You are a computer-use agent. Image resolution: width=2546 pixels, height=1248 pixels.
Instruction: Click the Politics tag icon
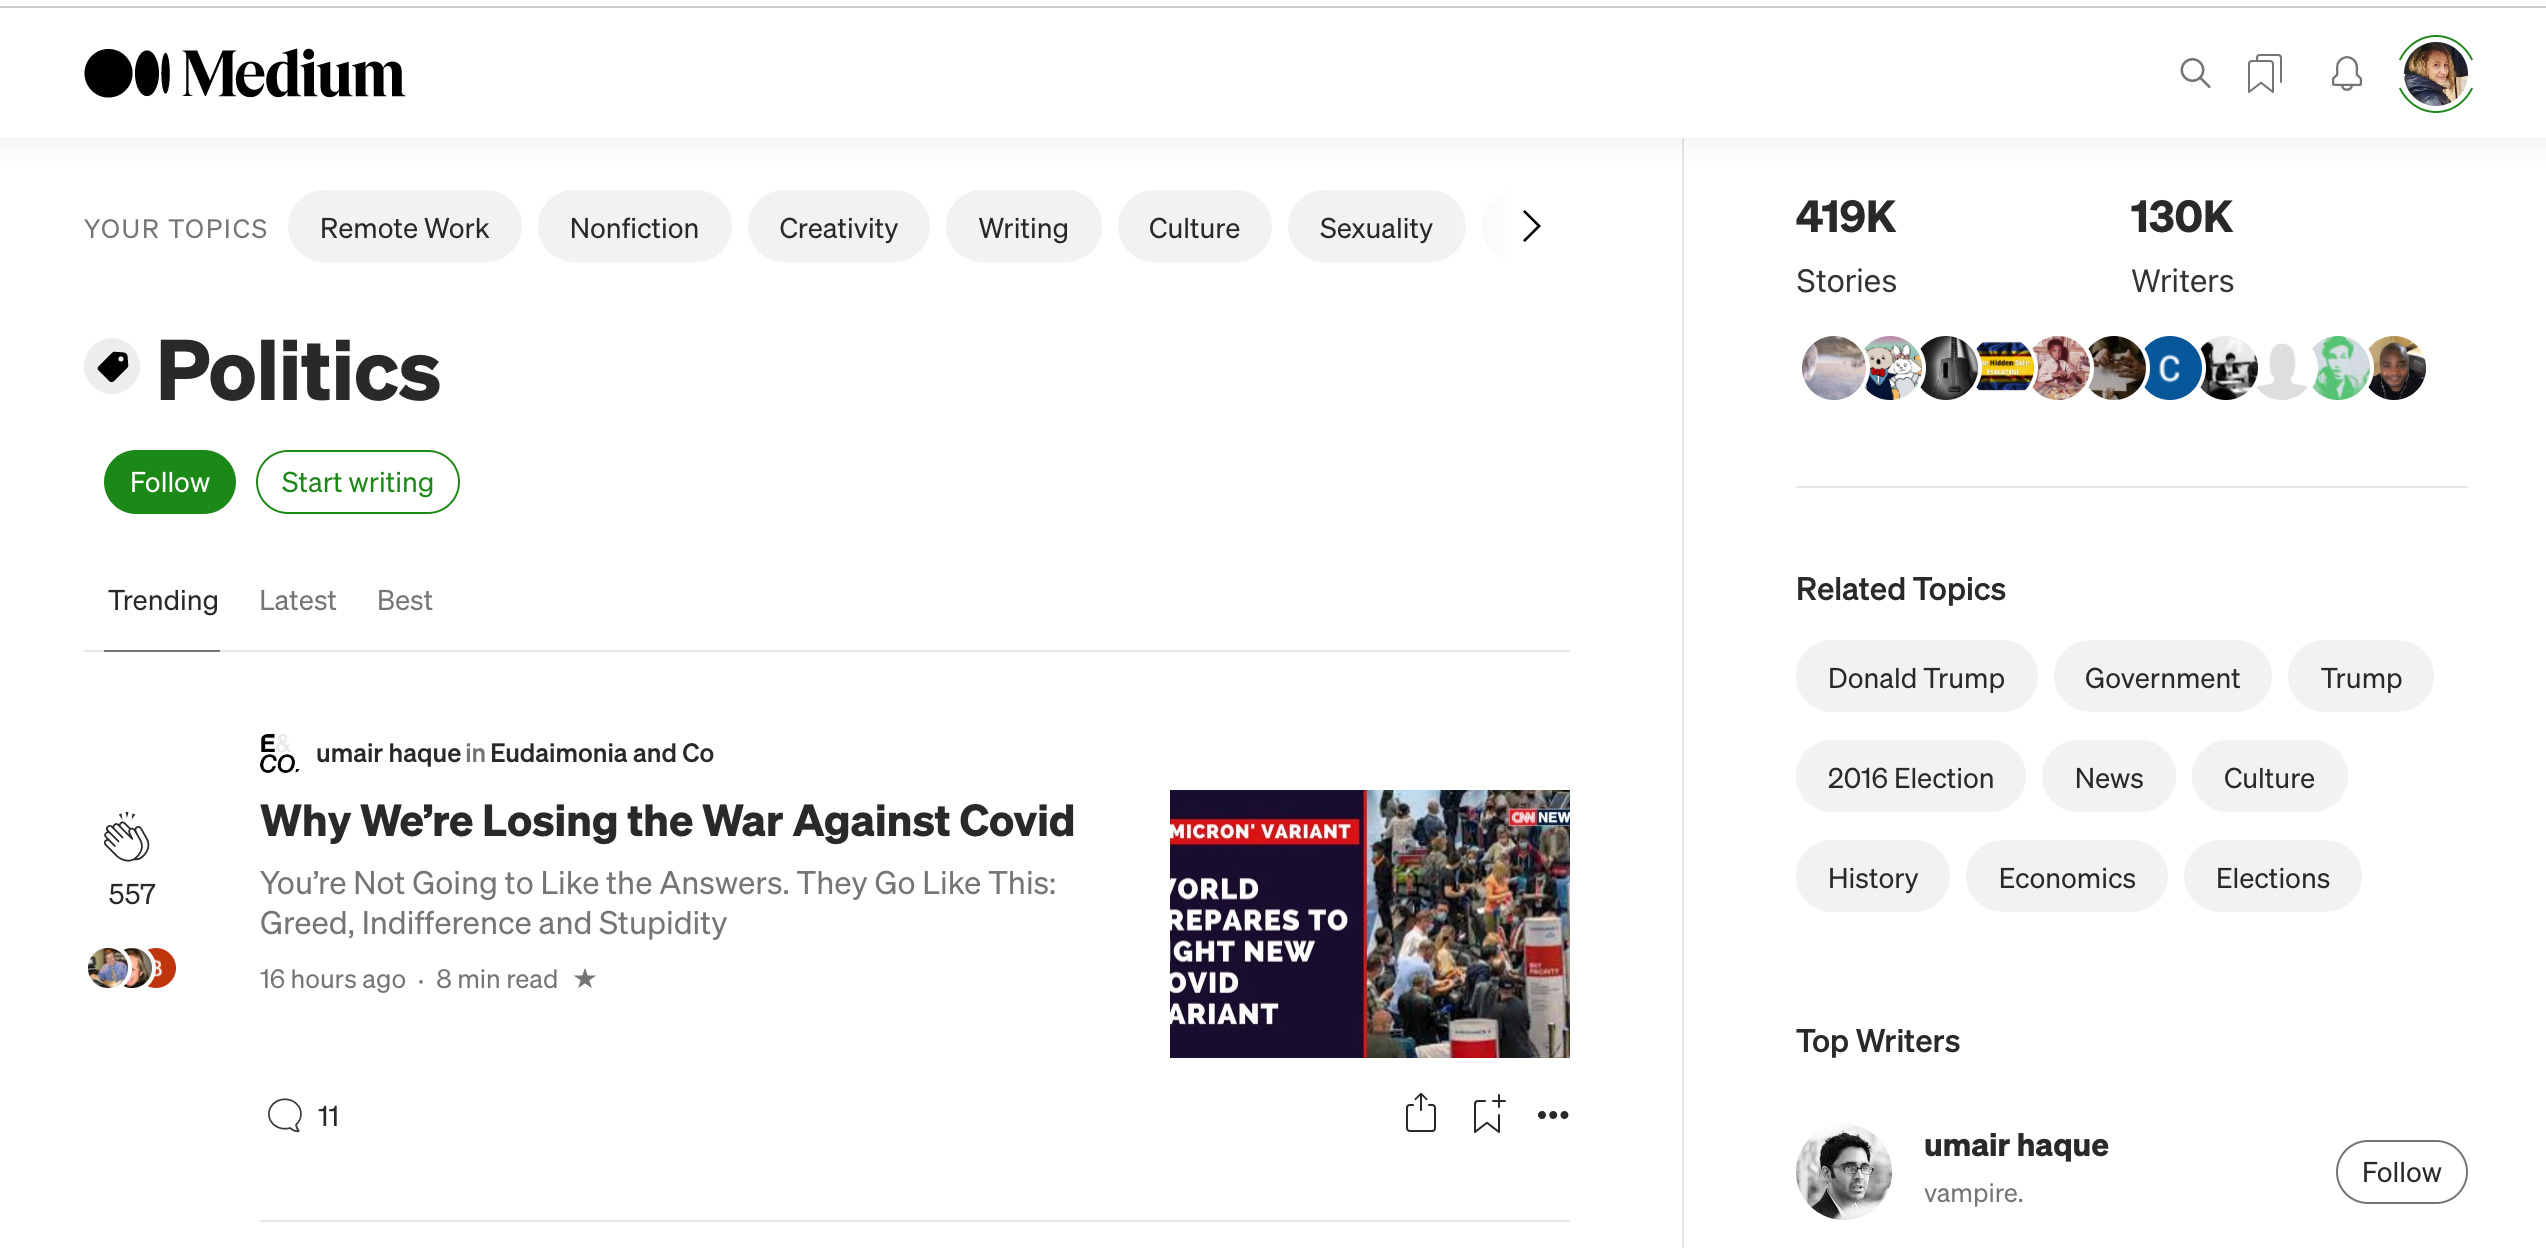coord(112,366)
